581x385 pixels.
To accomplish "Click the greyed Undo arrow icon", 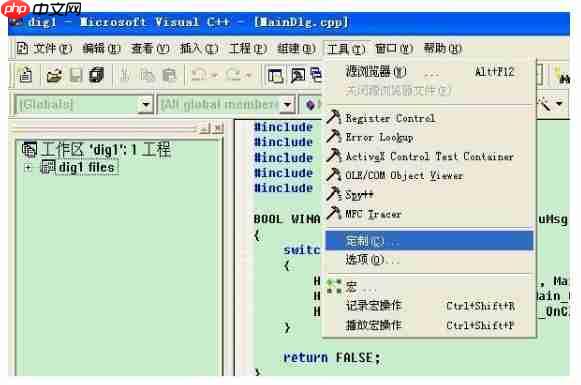I will click(199, 75).
